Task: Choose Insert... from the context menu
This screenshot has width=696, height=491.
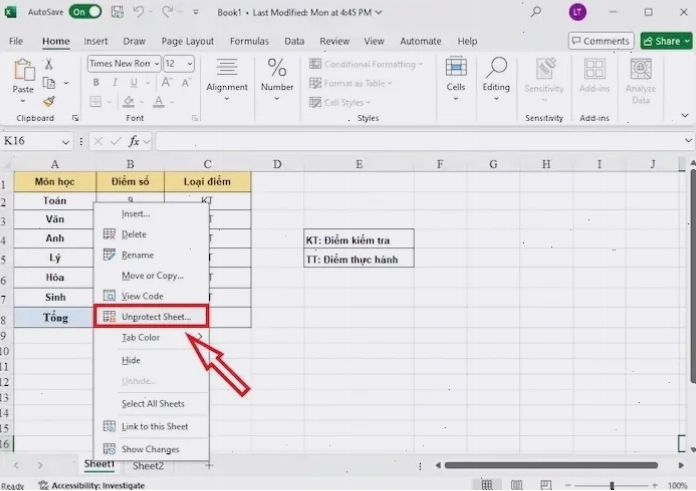Action: [x=151, y=214]
